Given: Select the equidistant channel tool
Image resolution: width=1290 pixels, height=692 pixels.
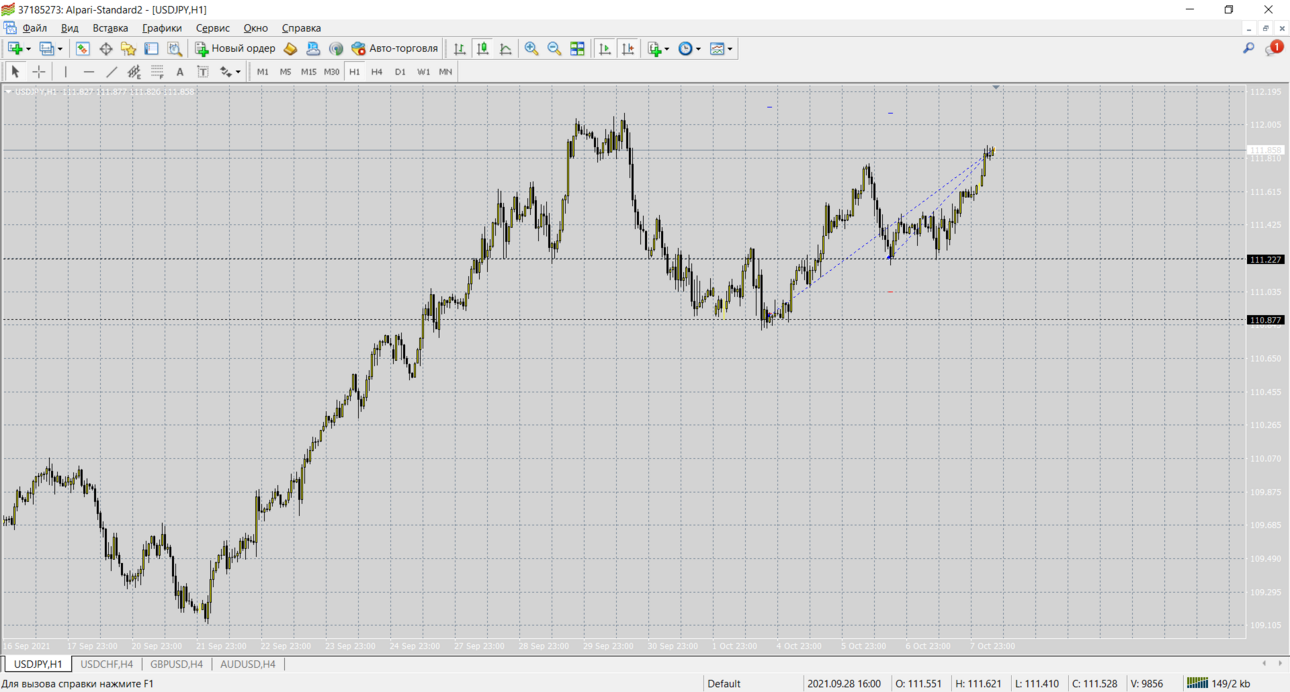Looking at the screenshot, I should click(x=134, y=72).
